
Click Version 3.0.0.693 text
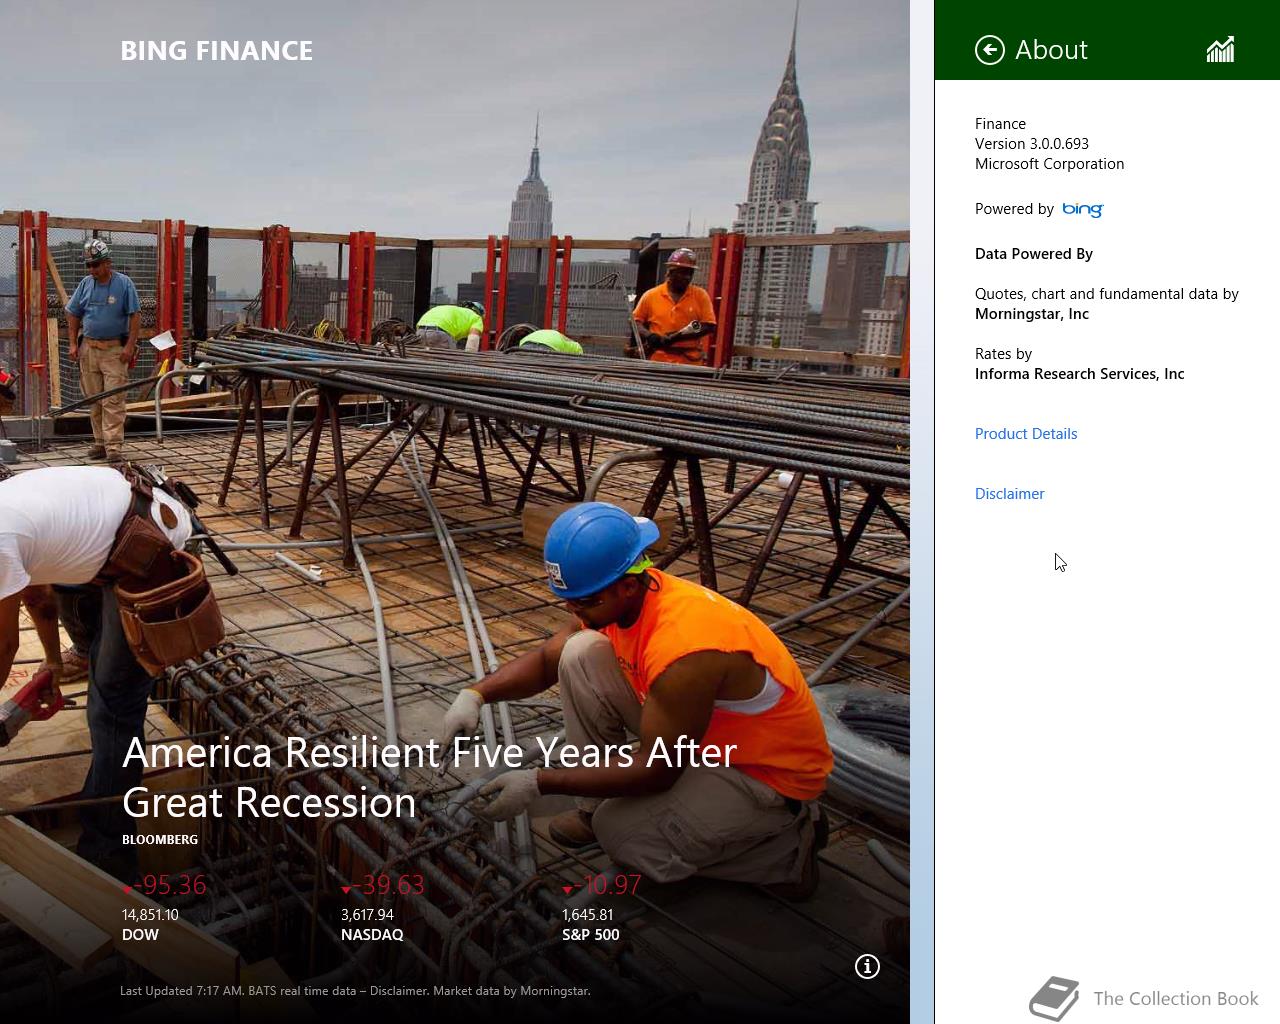tap(1032, 144)
